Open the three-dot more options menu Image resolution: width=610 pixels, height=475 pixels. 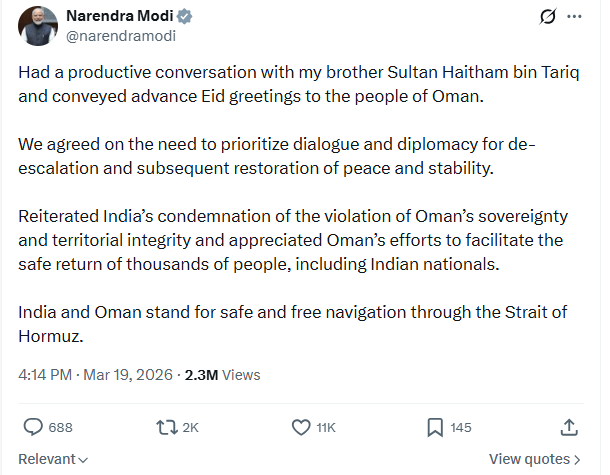(x=574, y=17)
